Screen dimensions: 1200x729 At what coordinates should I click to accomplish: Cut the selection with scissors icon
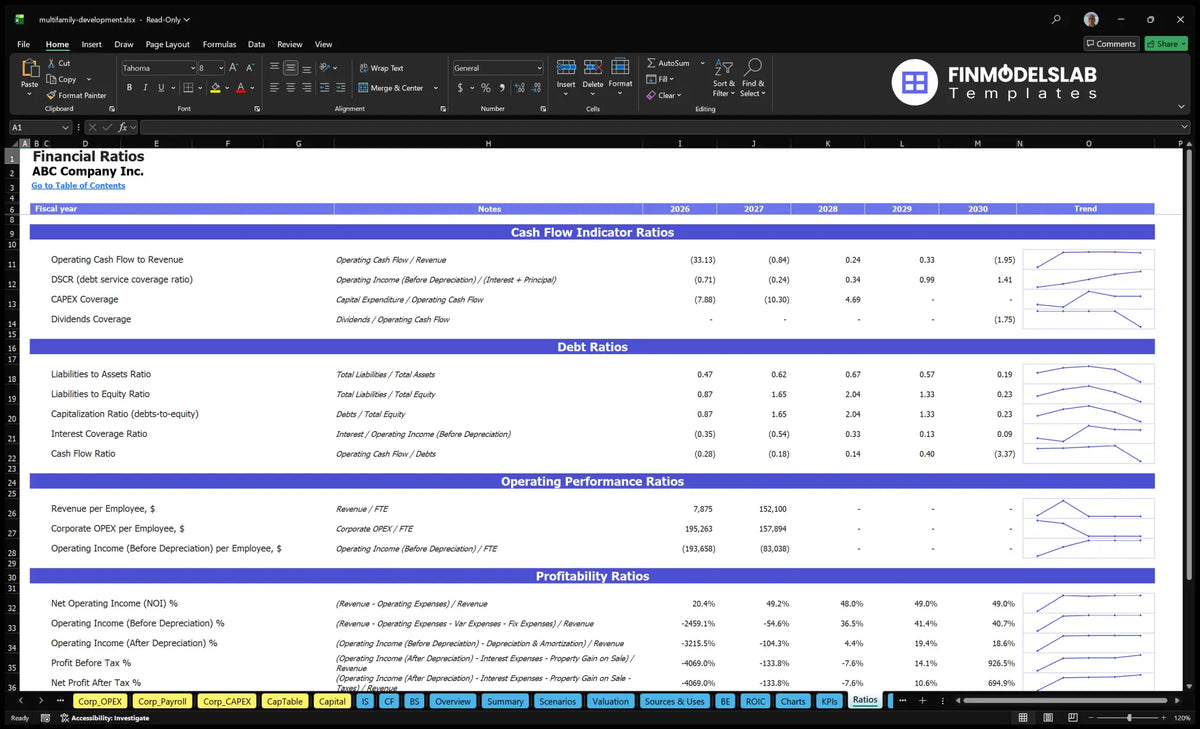click(x=52, y=63)
